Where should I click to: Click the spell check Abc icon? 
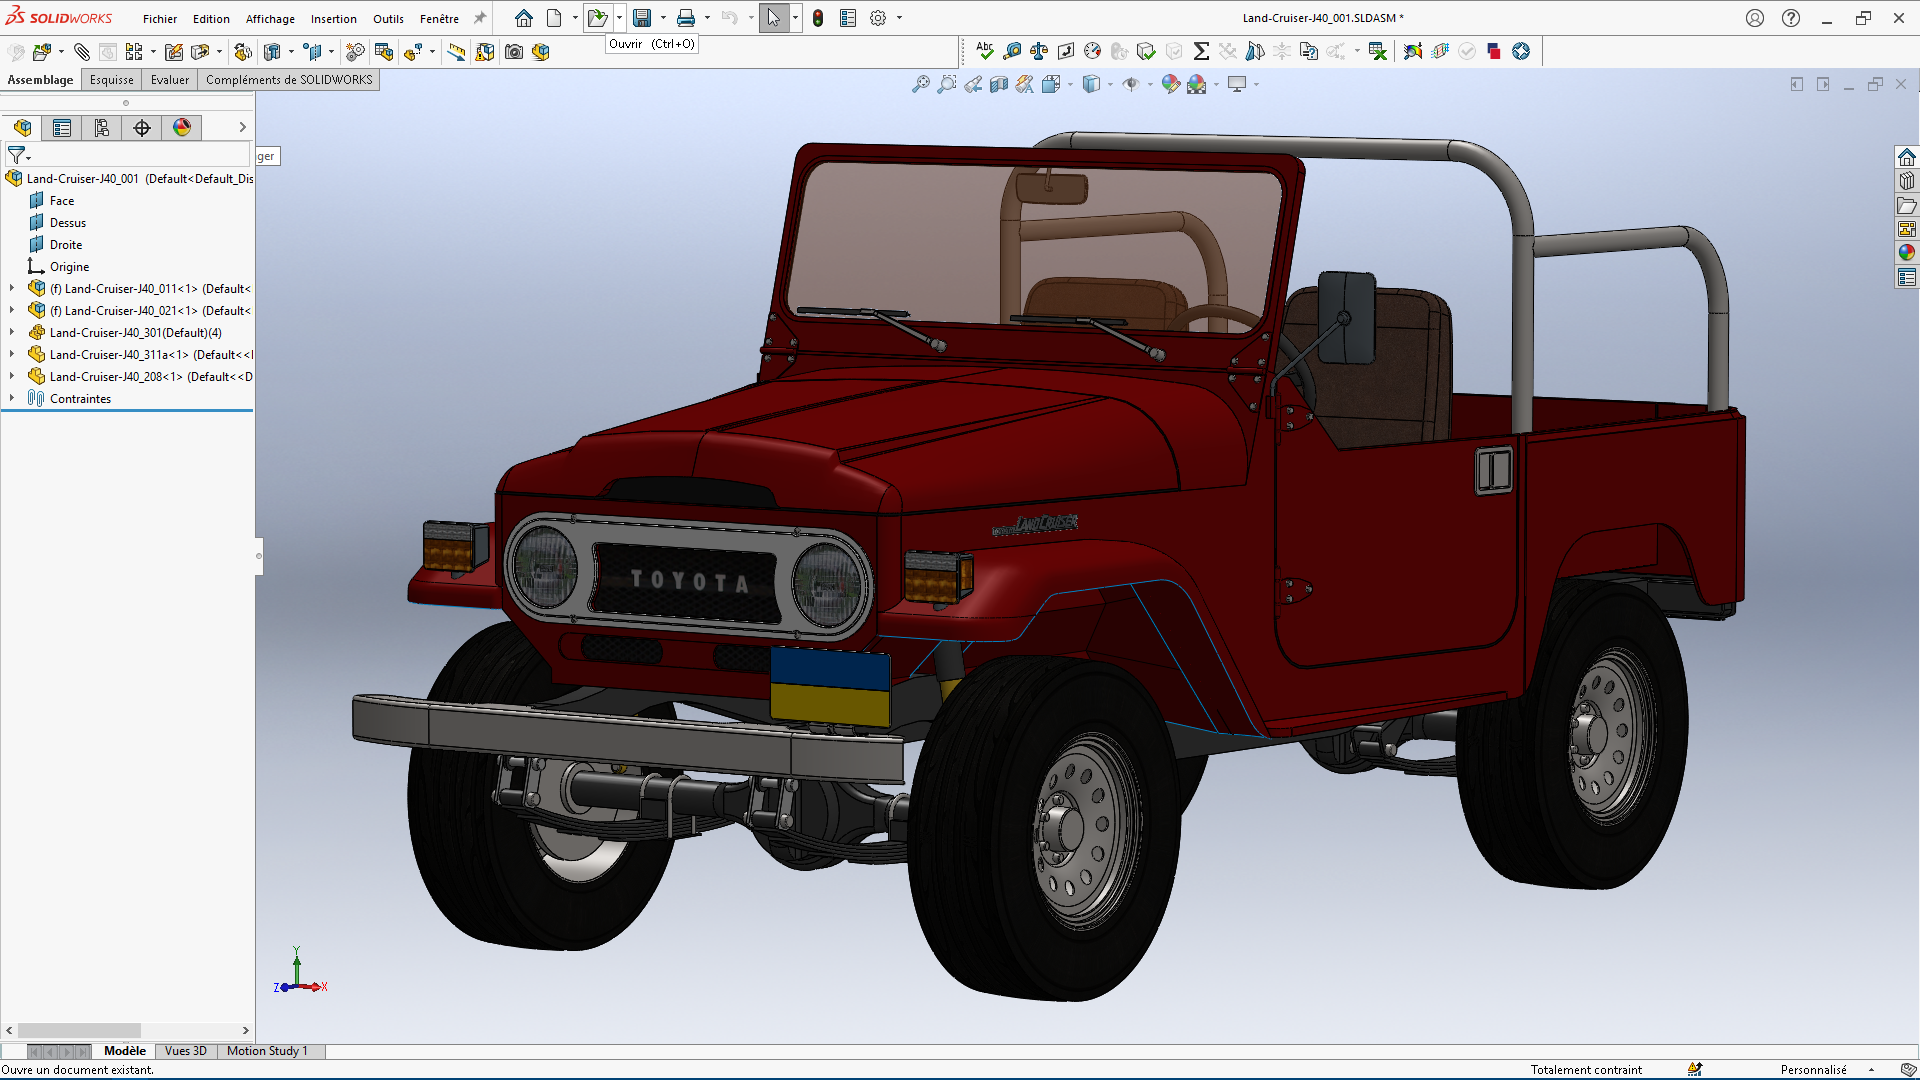click(985, 51)
